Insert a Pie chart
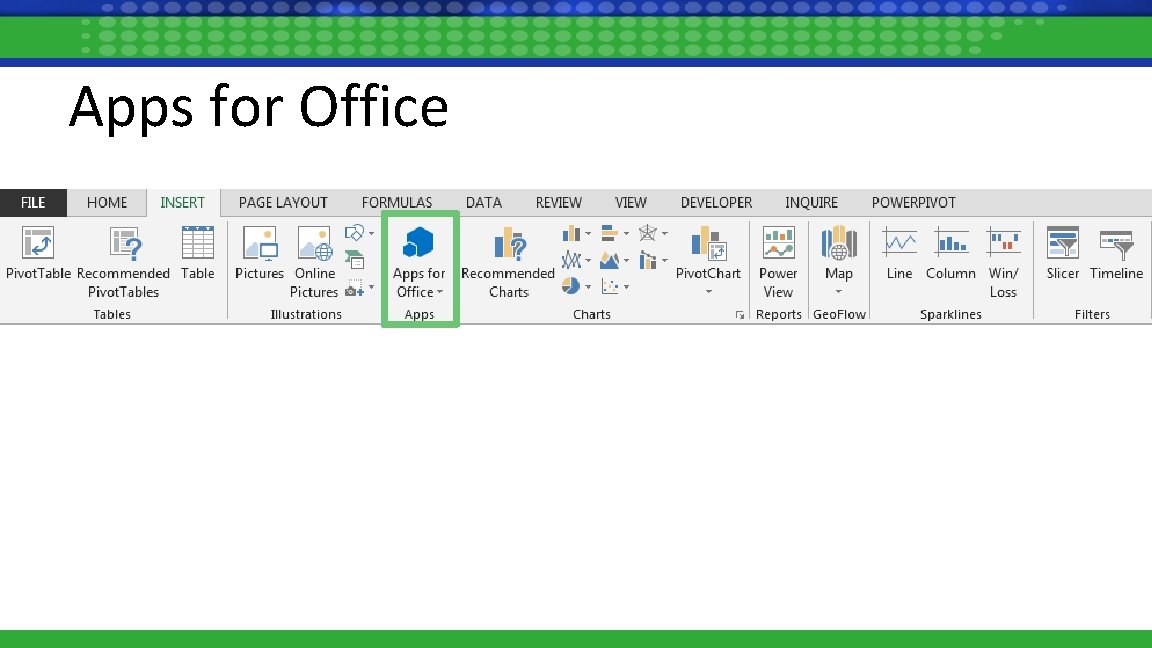Image resolution: width=1152 pixels, height=648 pixels. (x=572, y=286)
